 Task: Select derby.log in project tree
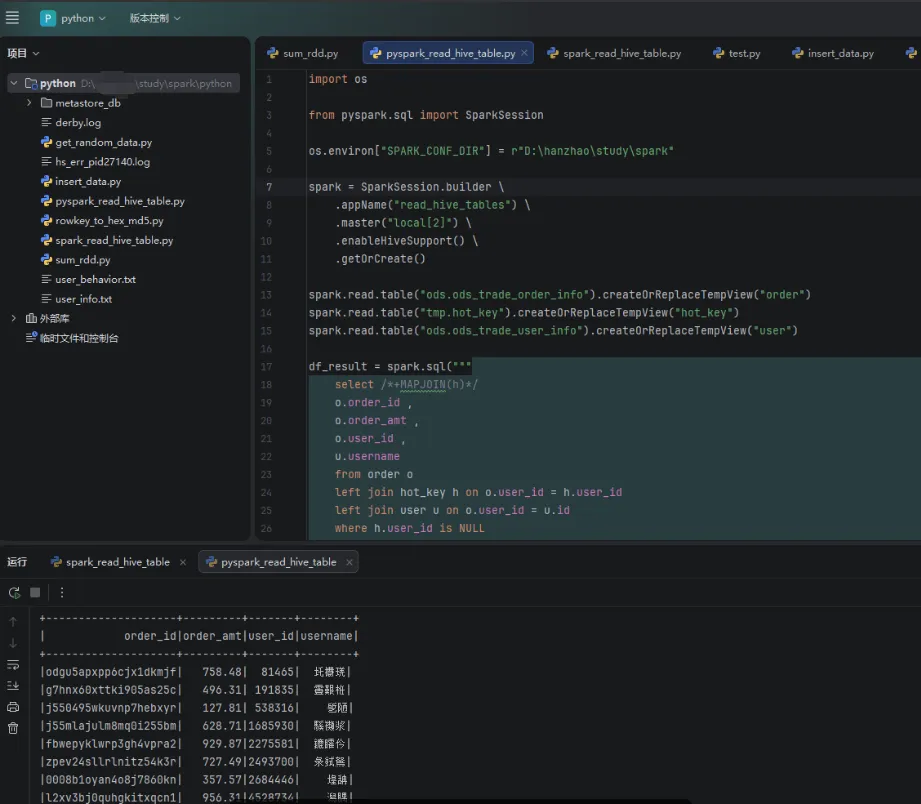(78, 123)
